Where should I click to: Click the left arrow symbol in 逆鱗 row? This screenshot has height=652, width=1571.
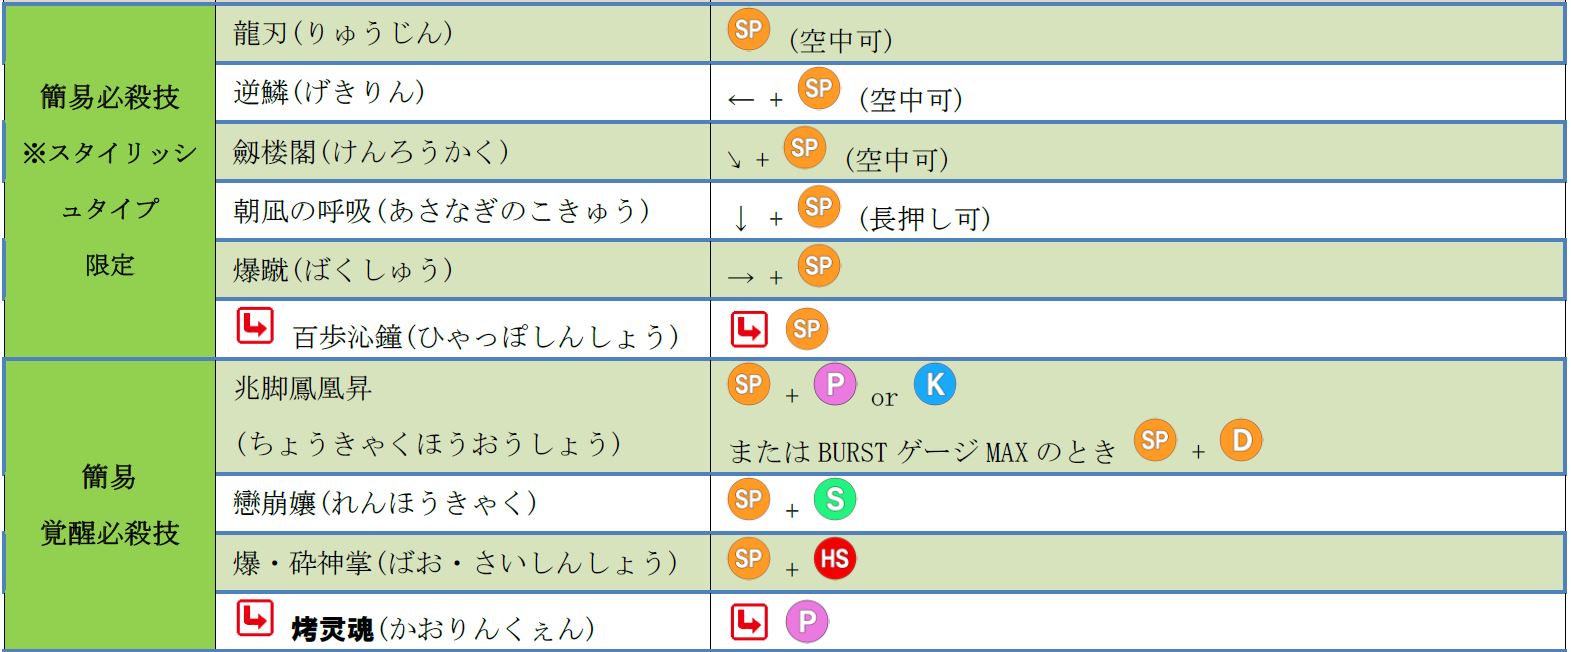(x=741, y=100)
